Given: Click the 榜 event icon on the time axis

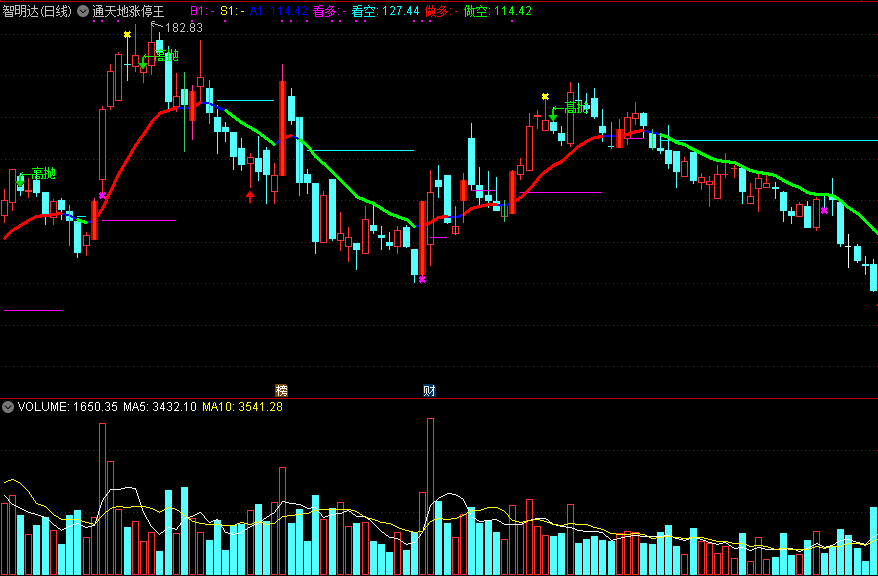Looking at the screenshot, I should tap(281, 391).
